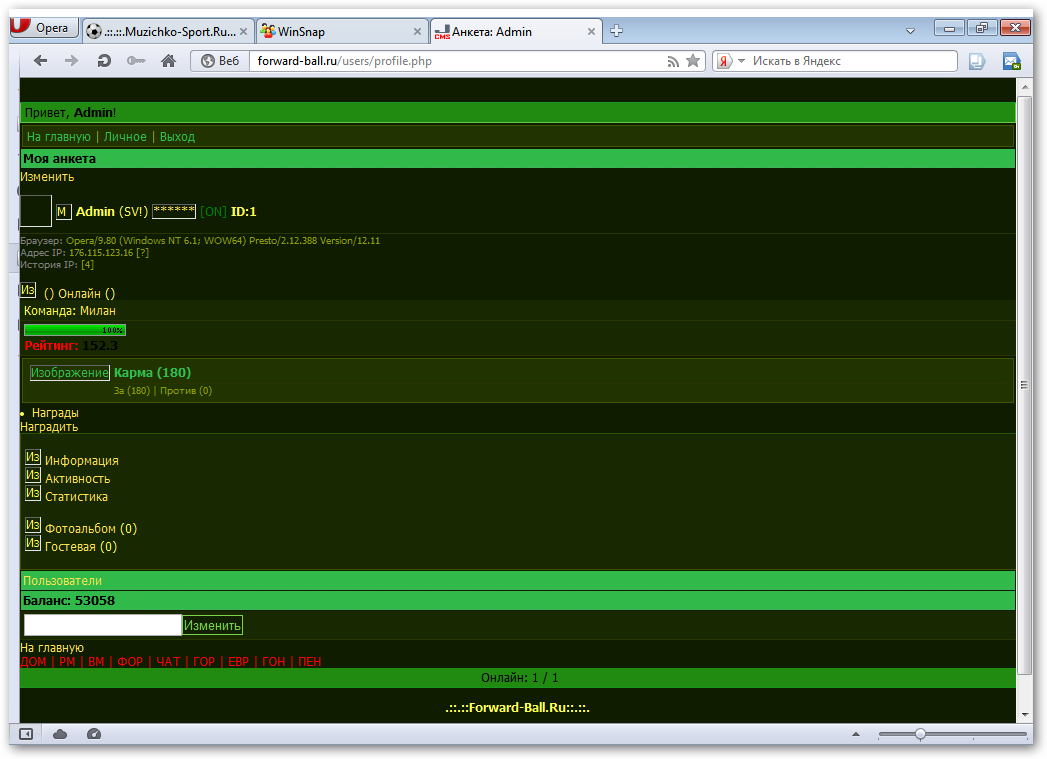Screen dimensions: 1047x759
Task: Open a new tab with plus button
Action: [617, 31]
